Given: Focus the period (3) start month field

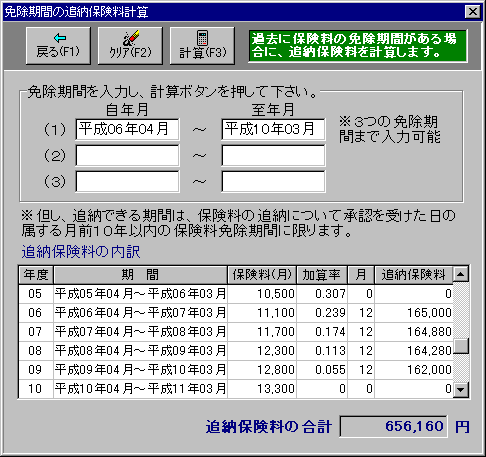Looking at the screenshot, I should click(x=127, y=181).
